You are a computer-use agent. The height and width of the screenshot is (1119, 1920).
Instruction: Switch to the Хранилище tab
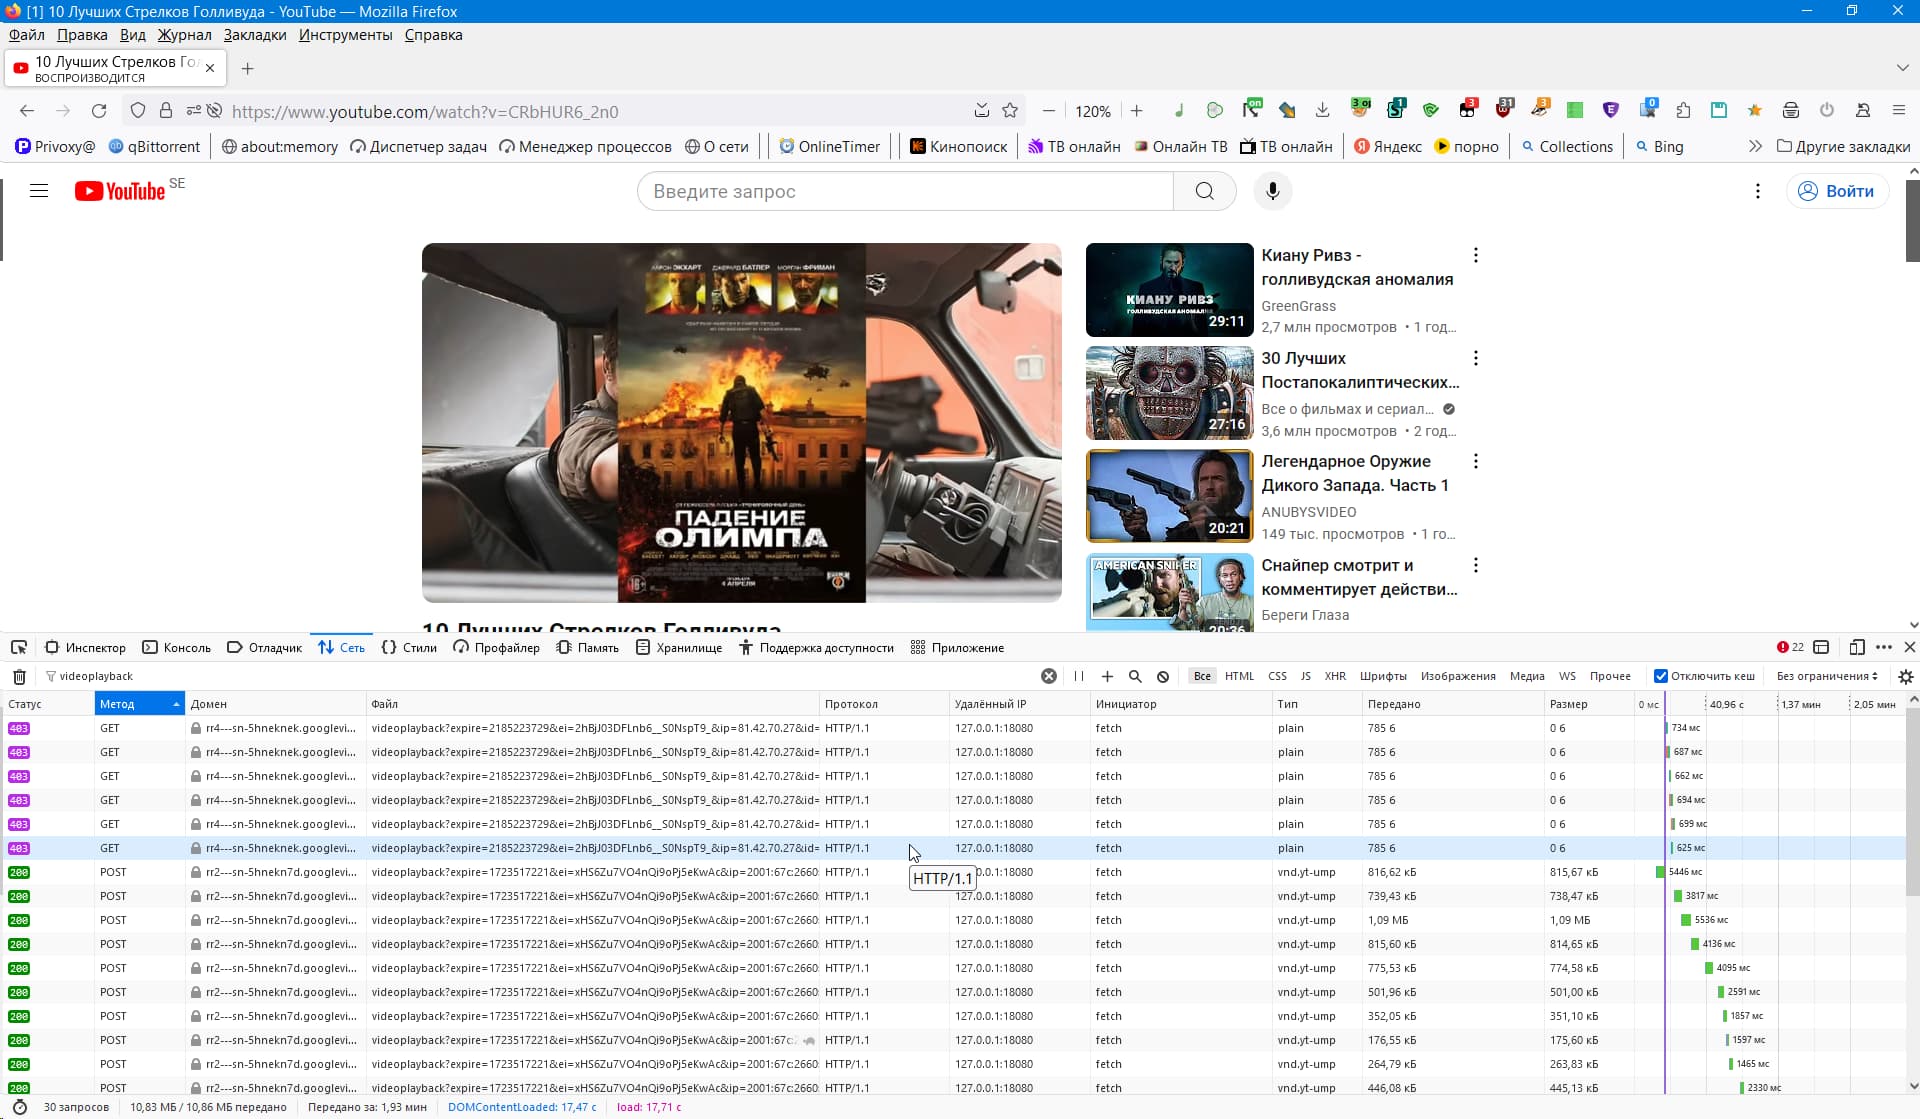coord(679,647)
